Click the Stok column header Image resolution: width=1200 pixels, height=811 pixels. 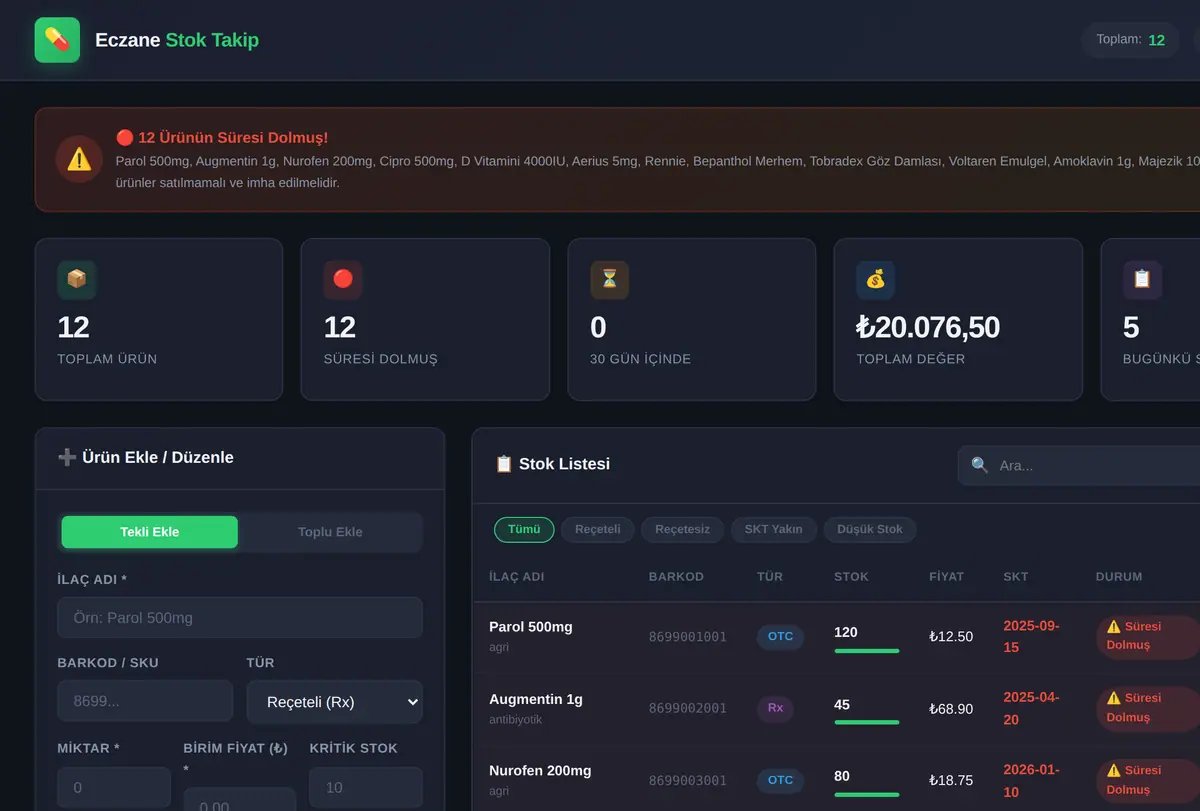(x=852, y=577)
